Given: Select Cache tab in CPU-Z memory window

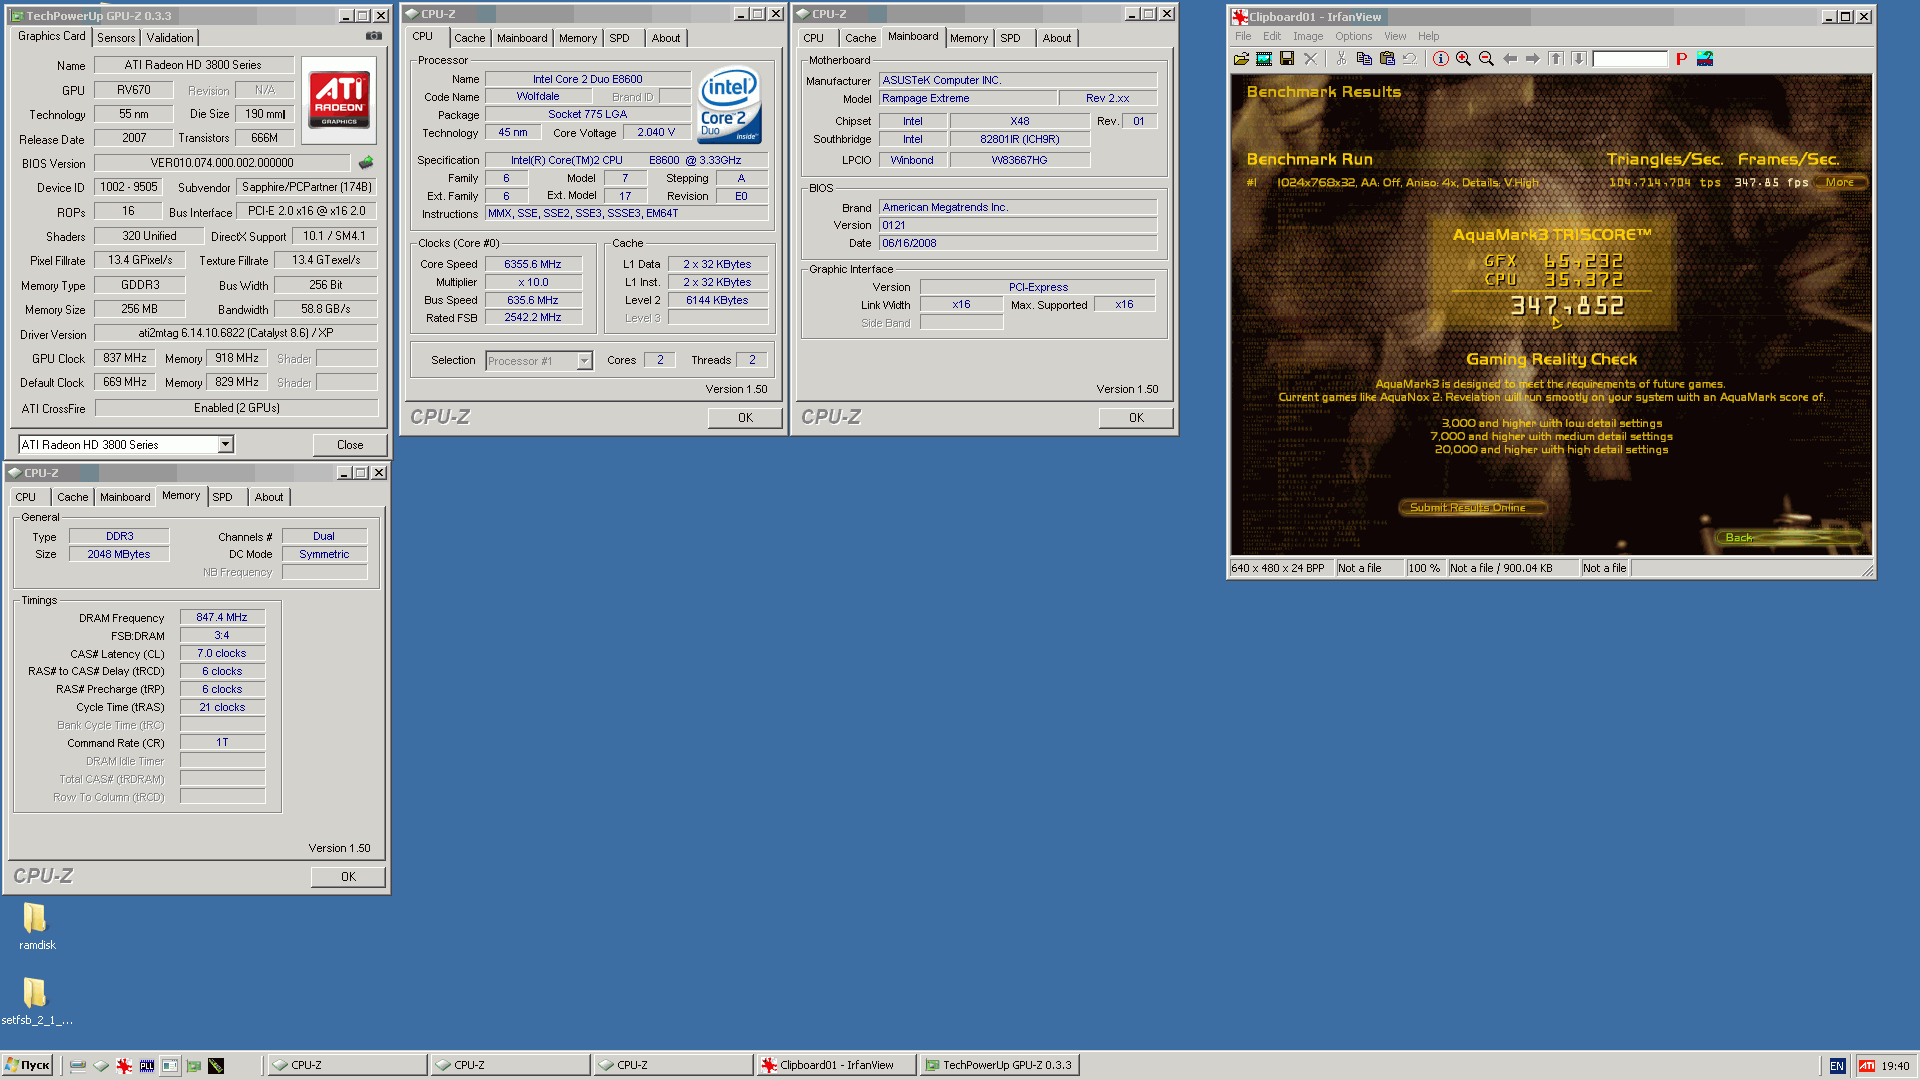Looking at the screenshot, I should click(72, 497).
